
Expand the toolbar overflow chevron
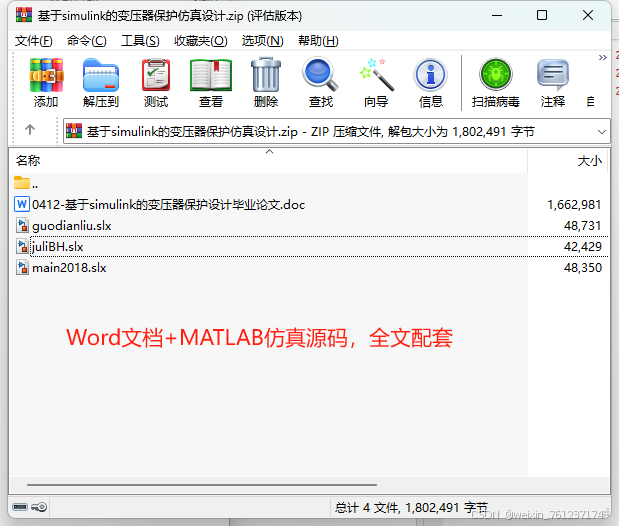602,58
